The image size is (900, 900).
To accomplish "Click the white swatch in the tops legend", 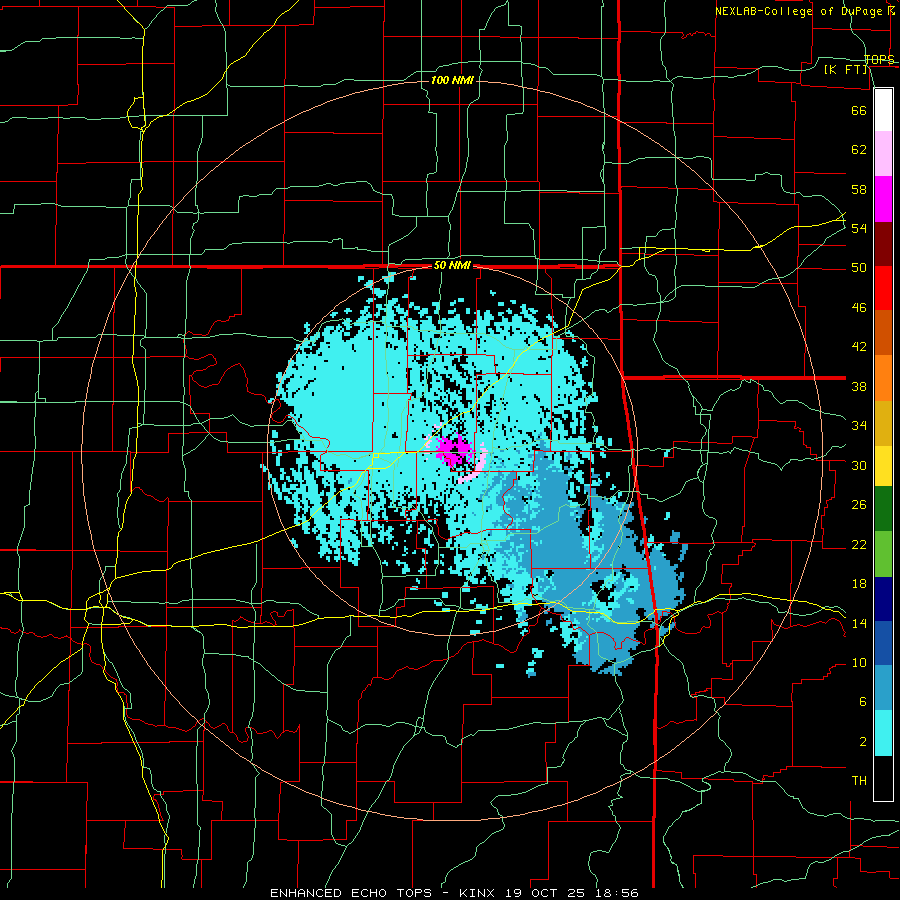I will (x=883, y=110).
